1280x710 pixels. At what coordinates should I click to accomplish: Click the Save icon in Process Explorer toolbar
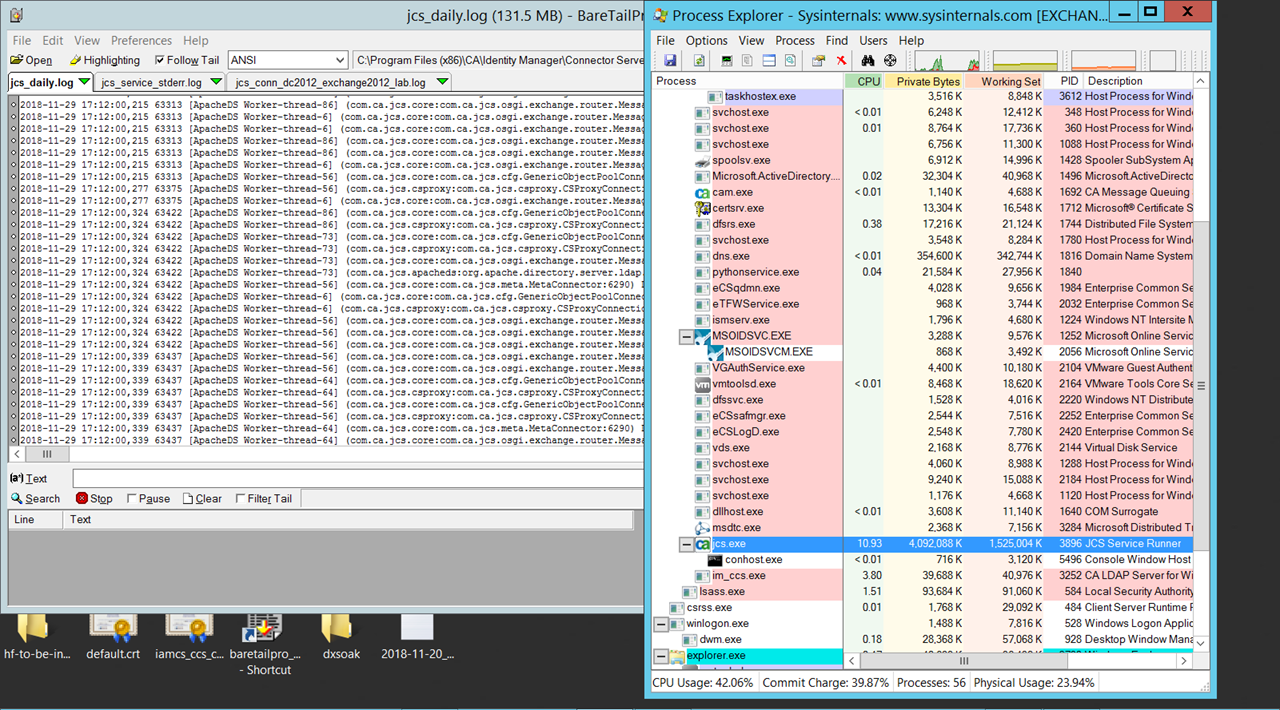(x=670, y=60)
